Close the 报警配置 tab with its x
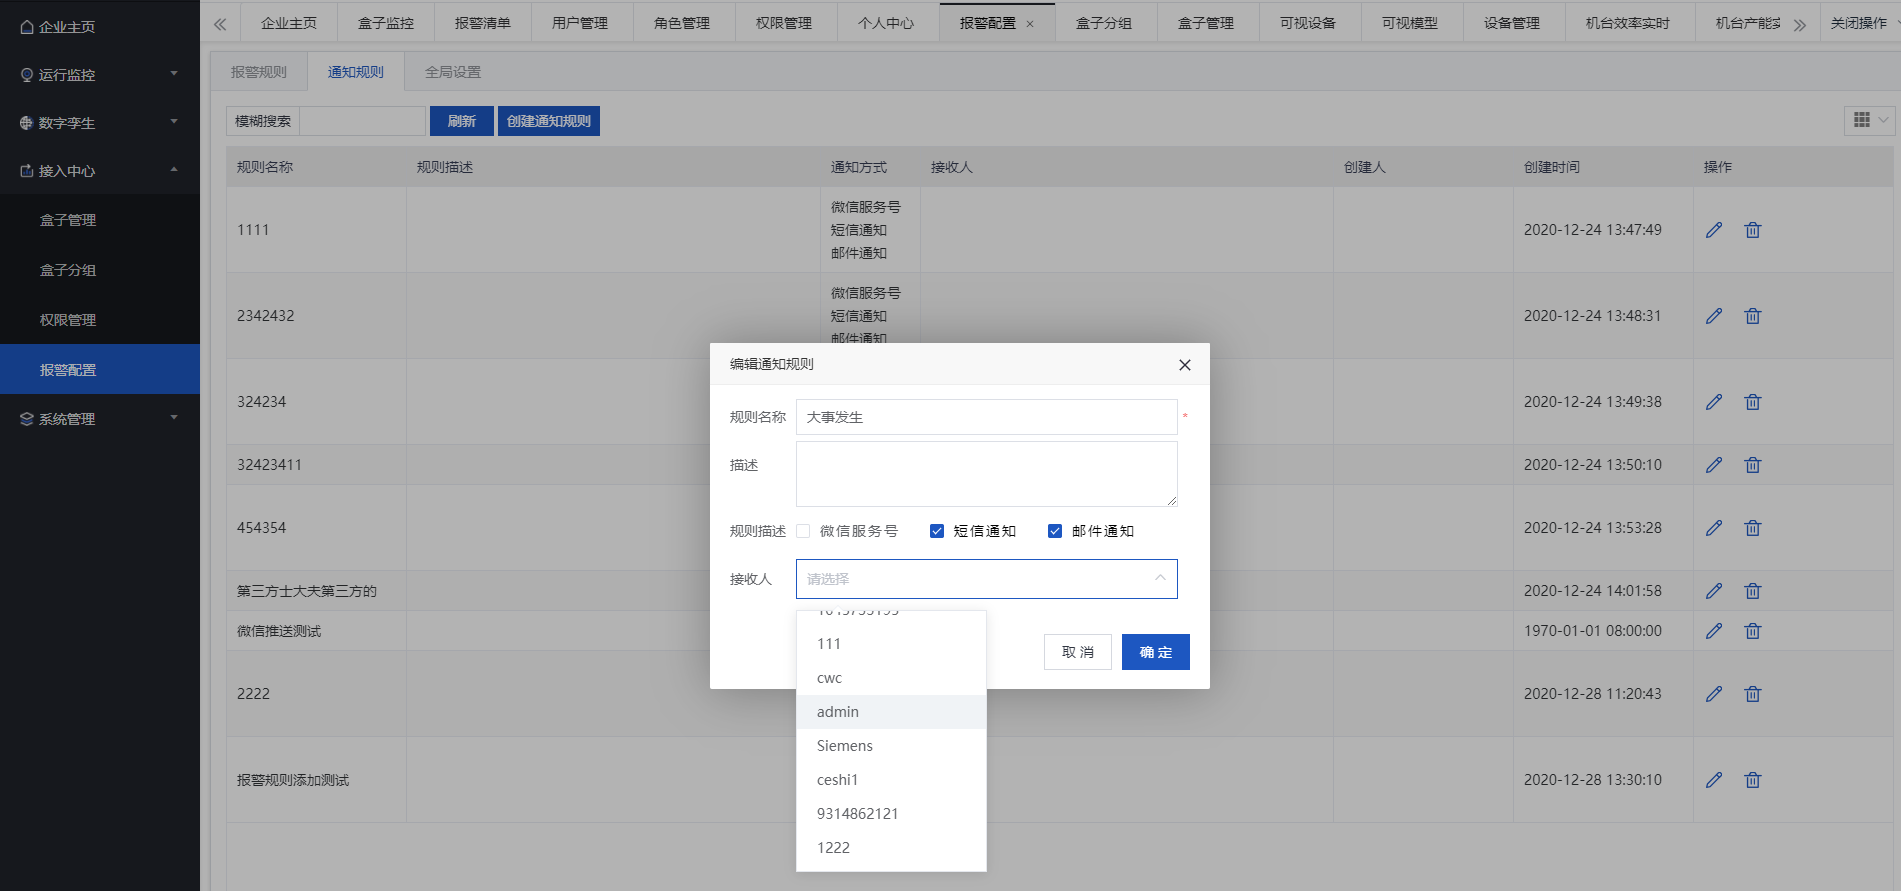This screenshot has height=891, width=1901. click(x=1030, y=24)
